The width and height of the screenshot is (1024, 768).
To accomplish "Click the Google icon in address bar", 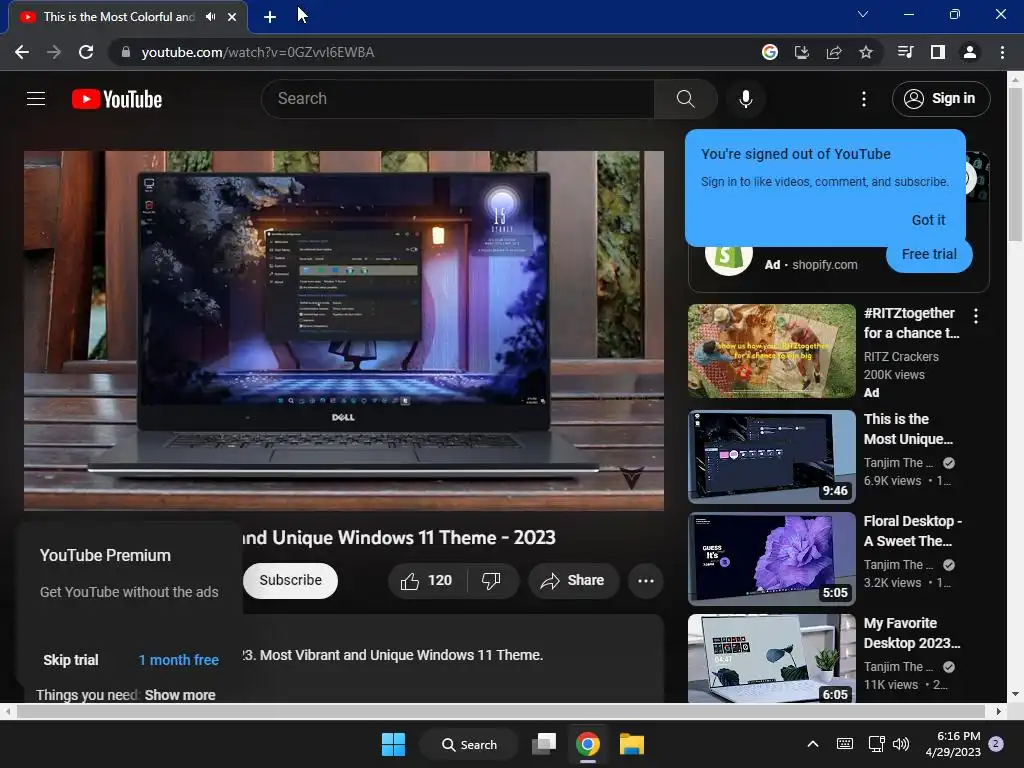I will tap(769, 52).
